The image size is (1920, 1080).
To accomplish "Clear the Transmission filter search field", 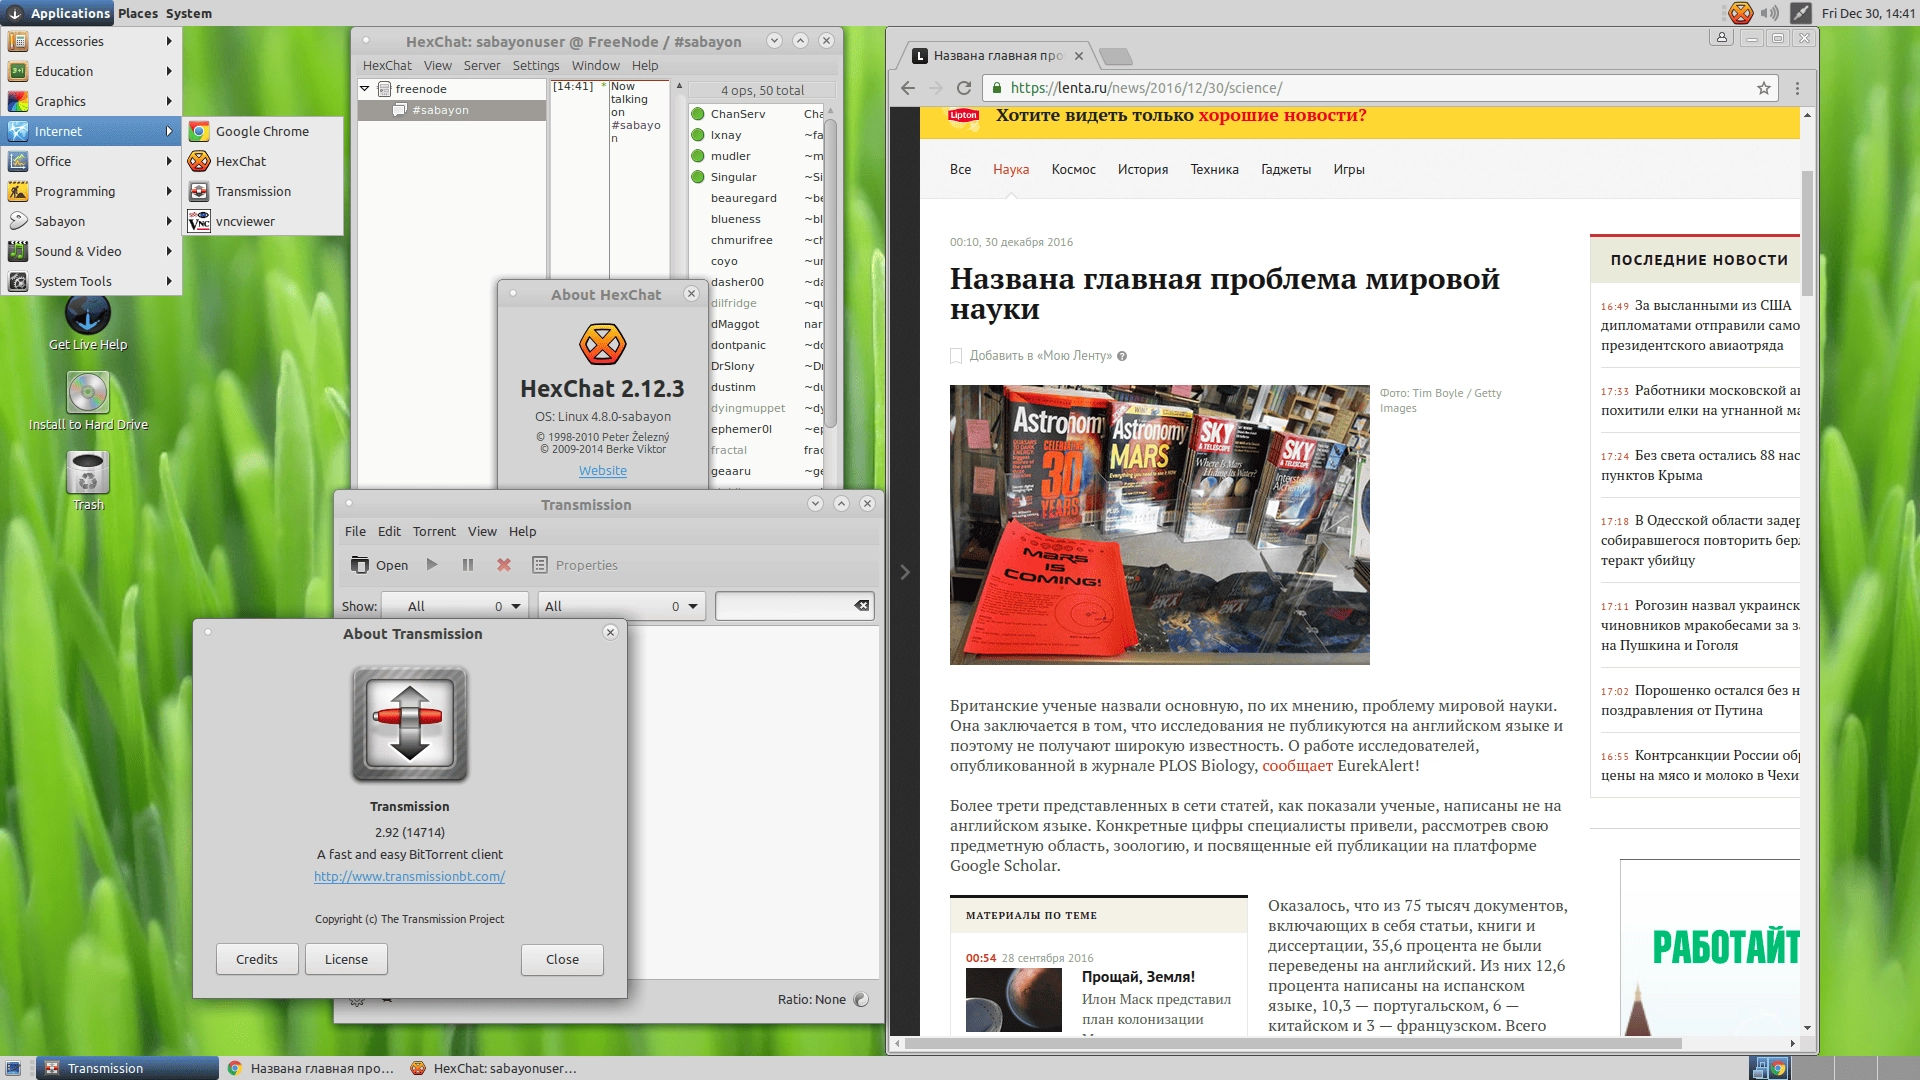I will [x=861, y=606].
